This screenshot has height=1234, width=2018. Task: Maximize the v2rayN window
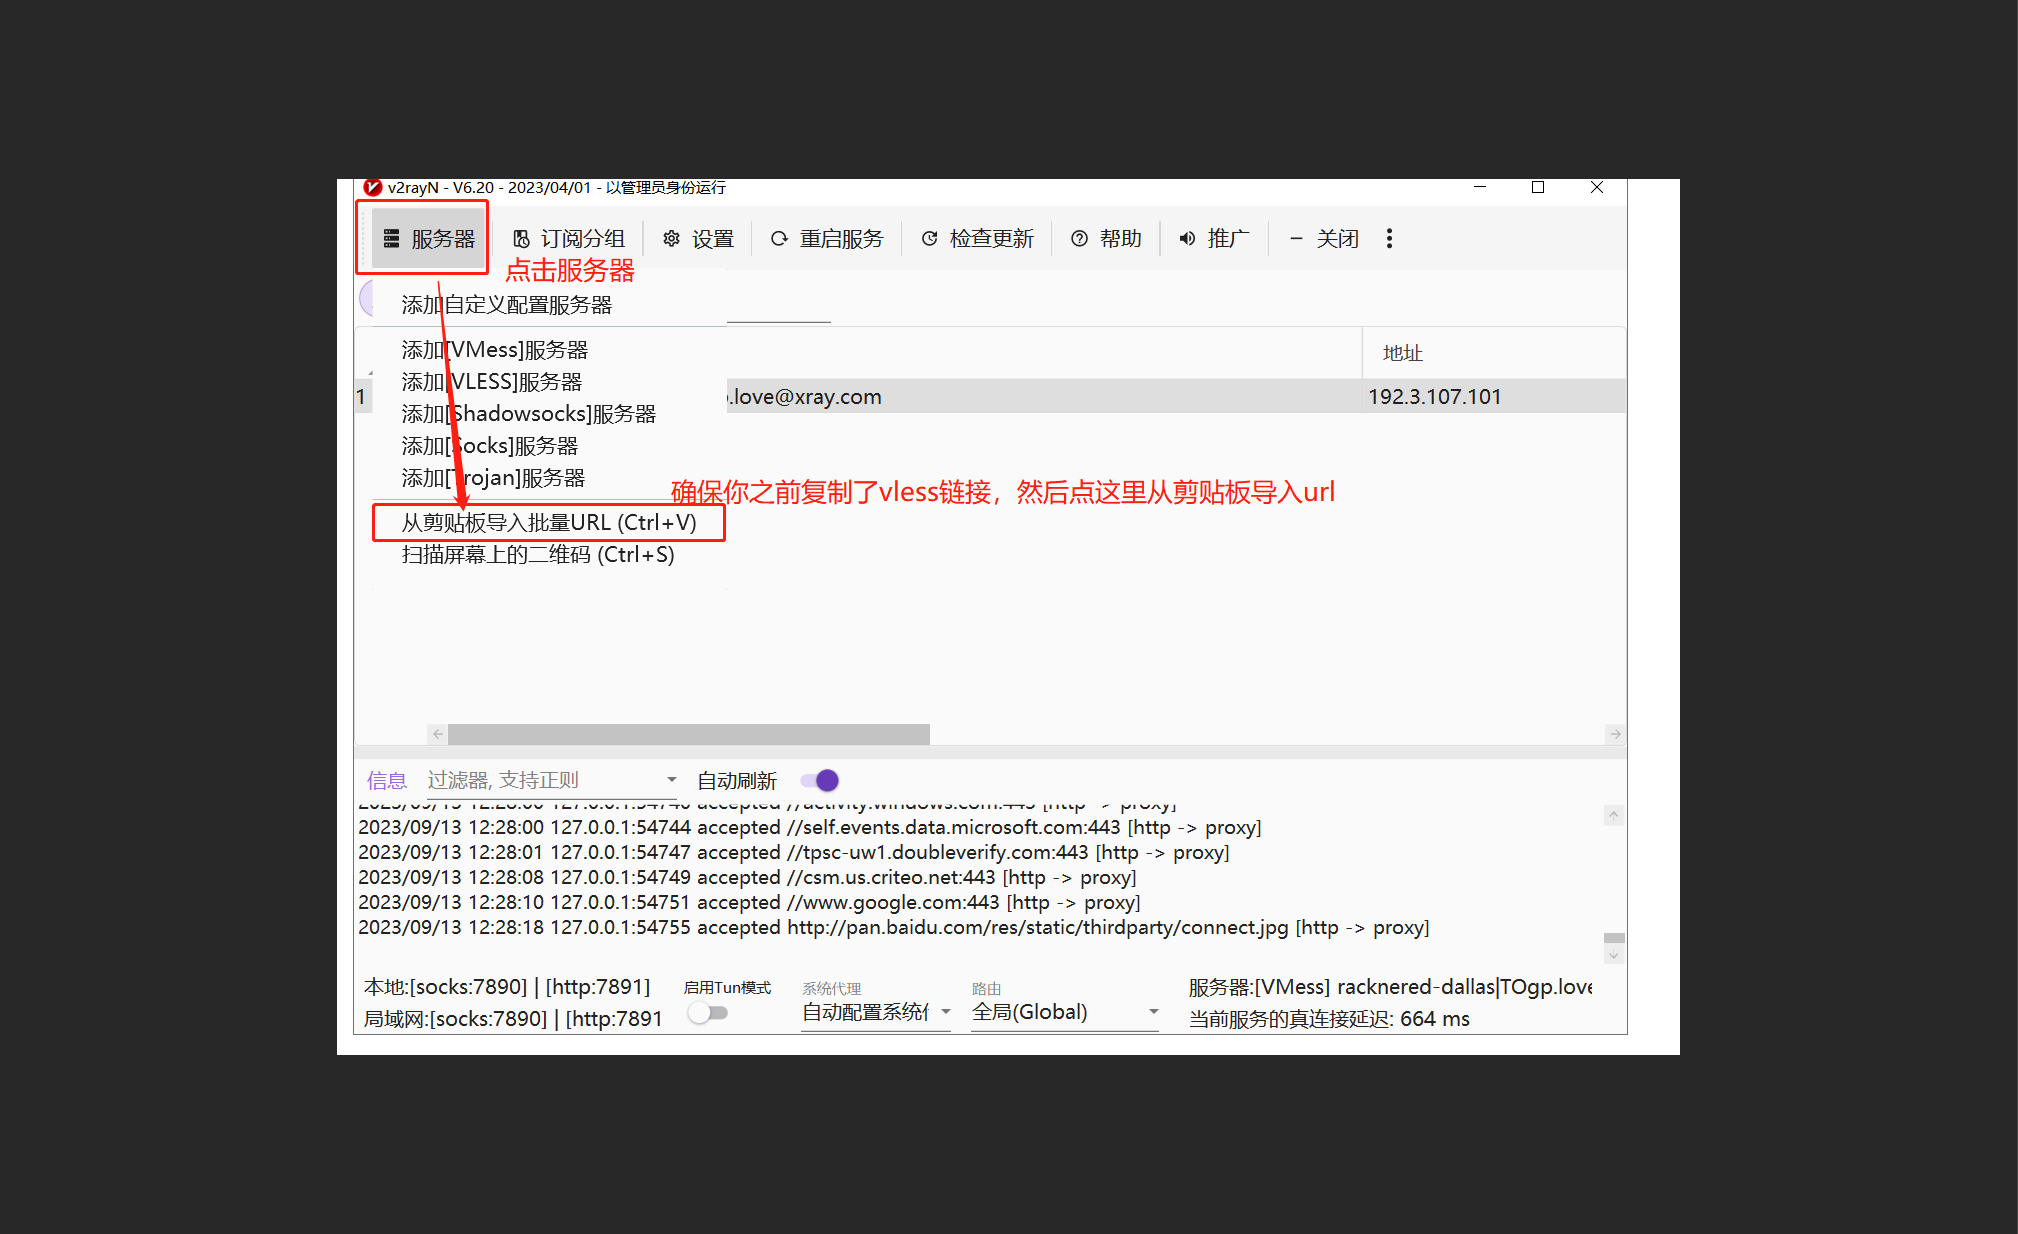1538,188
